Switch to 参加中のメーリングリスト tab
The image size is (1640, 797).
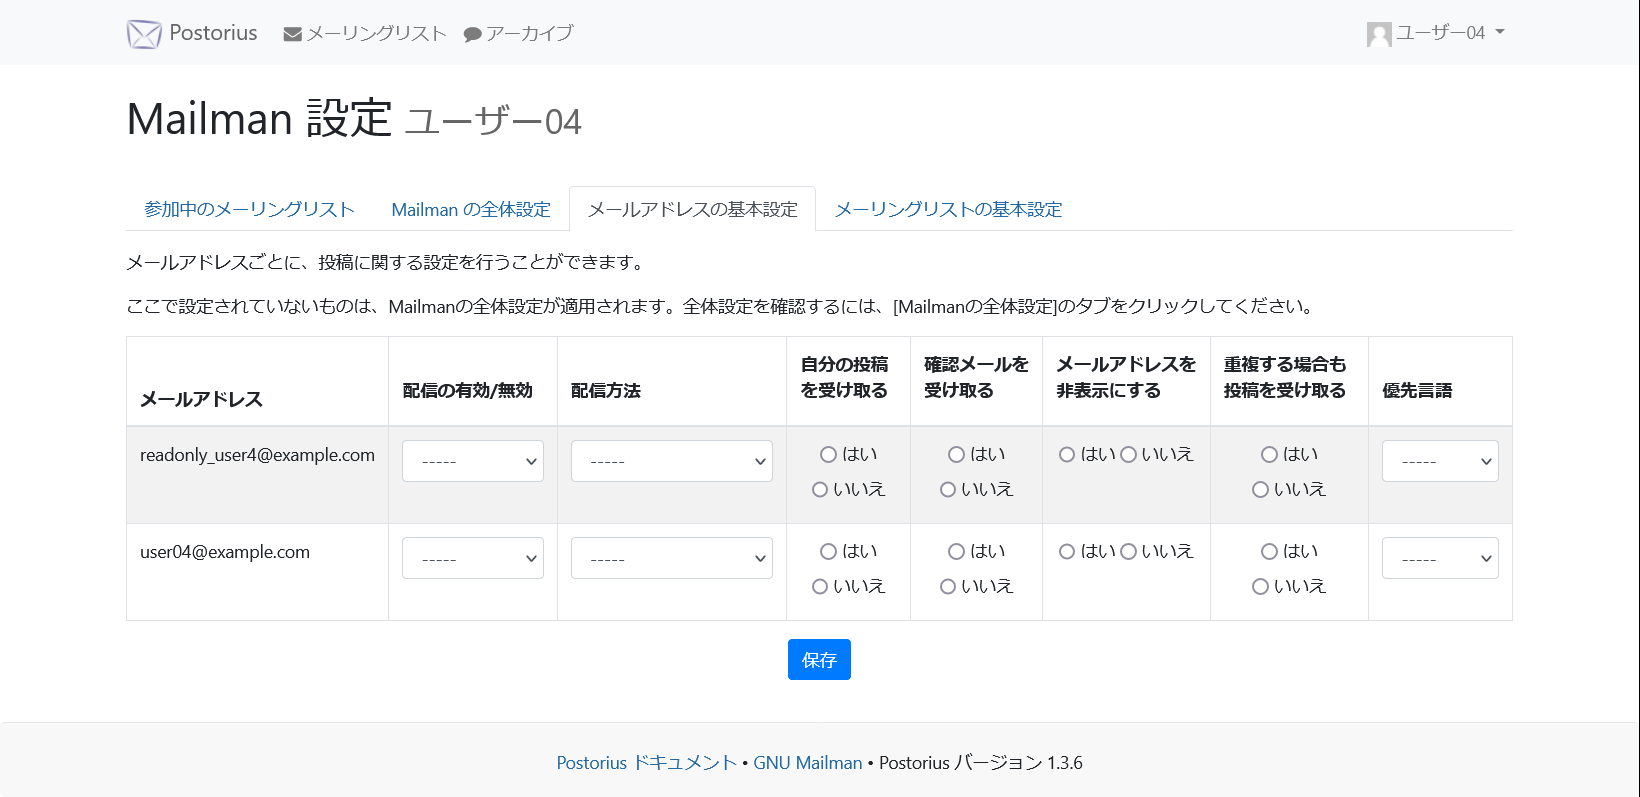click(249, 209)
